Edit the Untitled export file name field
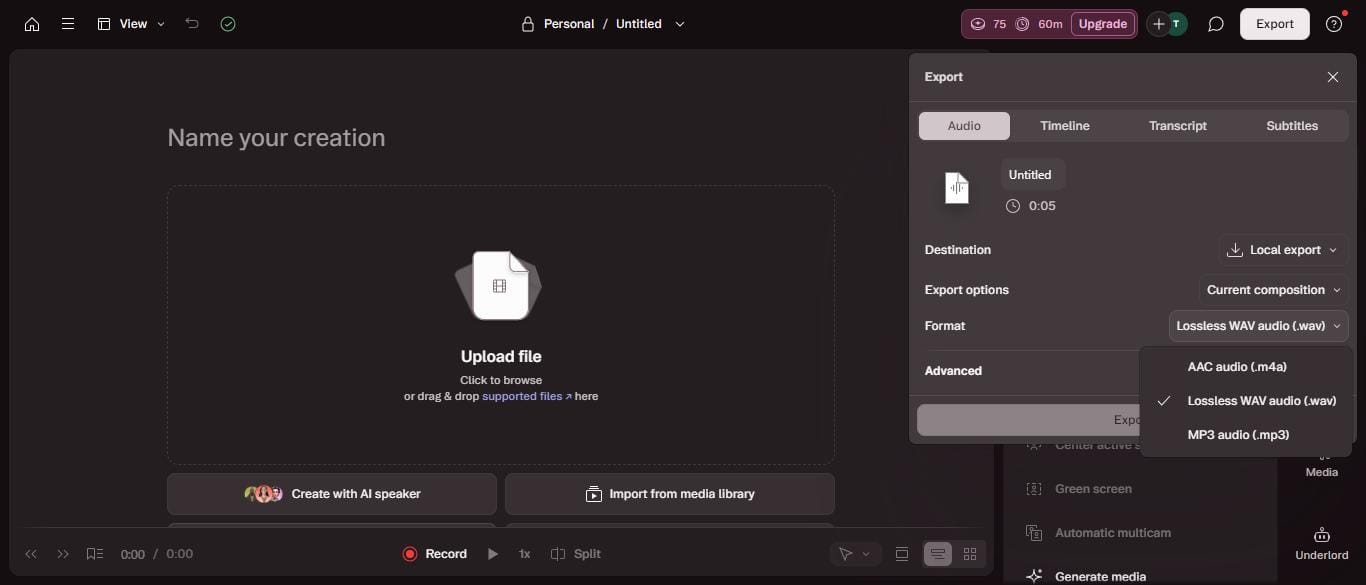1366x585 pixels. 1032,175
